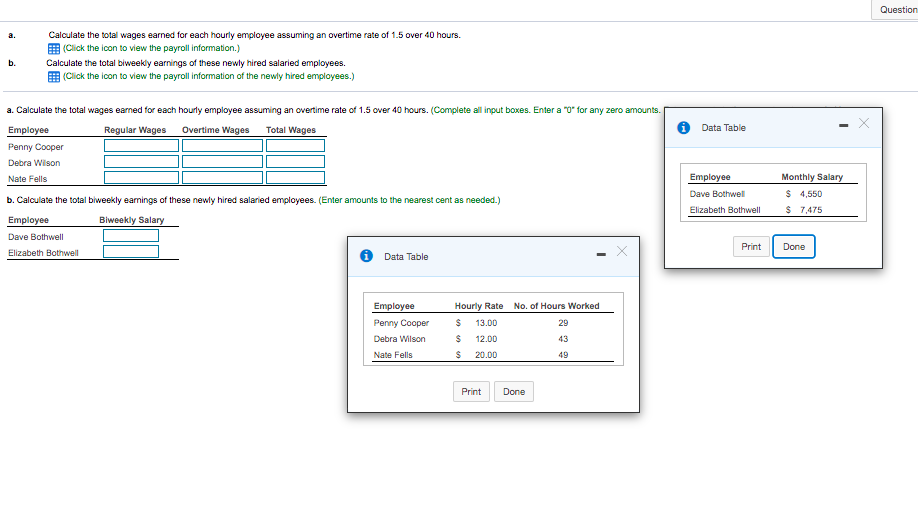Select Penny Cooper Overtime Wages input box
The height and width of the screenshot is (507, 918).
point(222,146)
